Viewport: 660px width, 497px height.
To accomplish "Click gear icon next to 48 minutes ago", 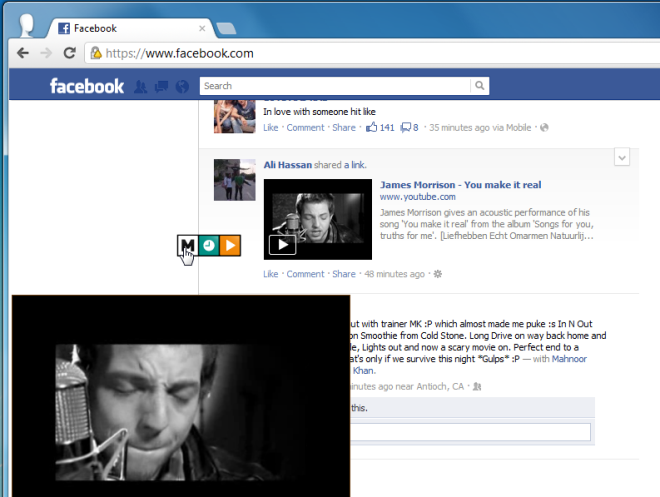I will (438, 274).
